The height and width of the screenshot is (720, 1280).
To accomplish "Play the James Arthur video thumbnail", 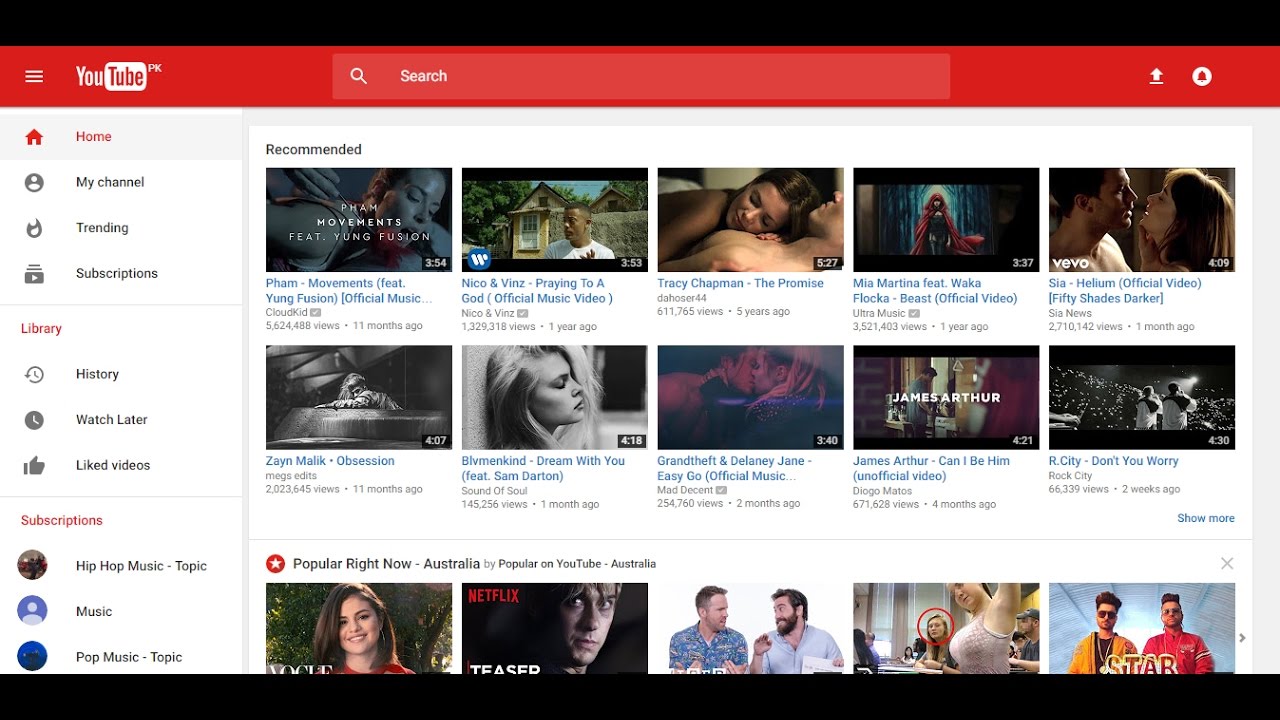I will 945,397.
